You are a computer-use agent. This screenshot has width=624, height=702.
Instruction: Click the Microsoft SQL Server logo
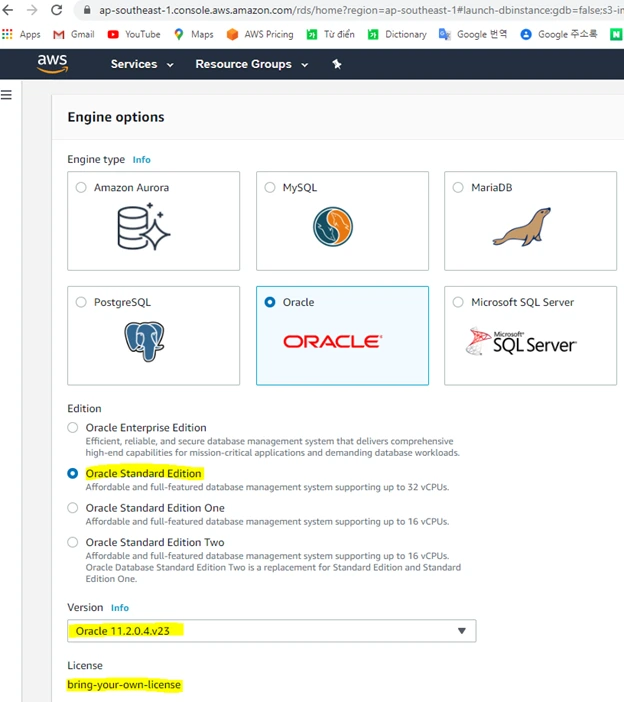coord(521,341)
